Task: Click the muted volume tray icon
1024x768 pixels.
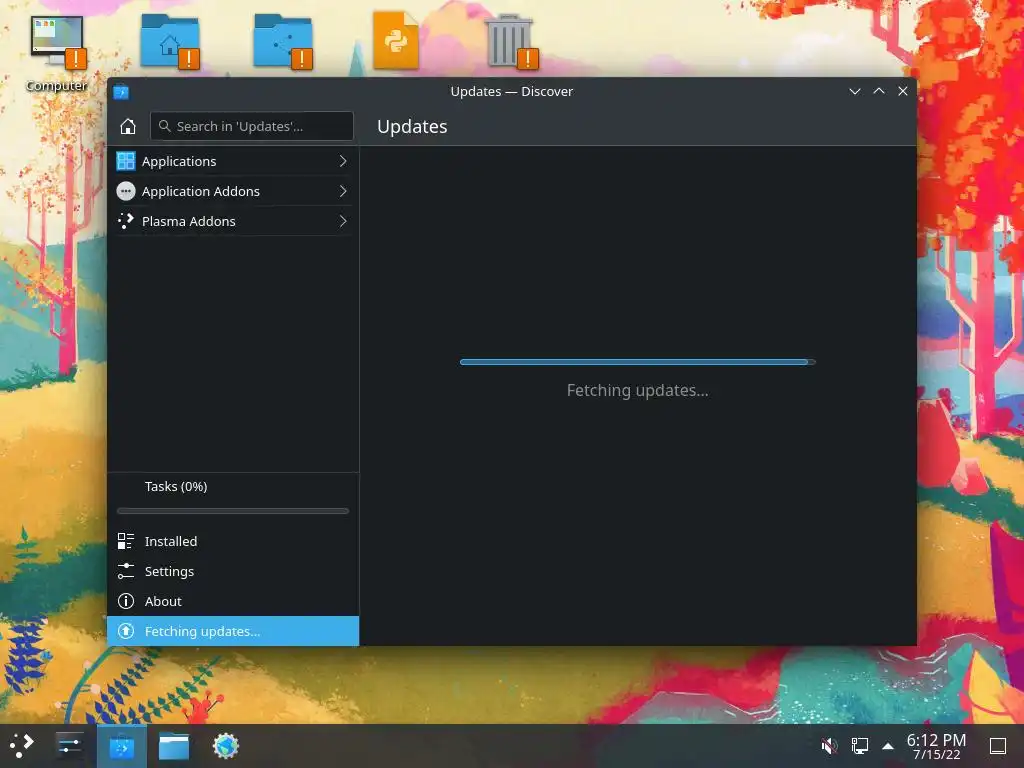Action: 829,746
